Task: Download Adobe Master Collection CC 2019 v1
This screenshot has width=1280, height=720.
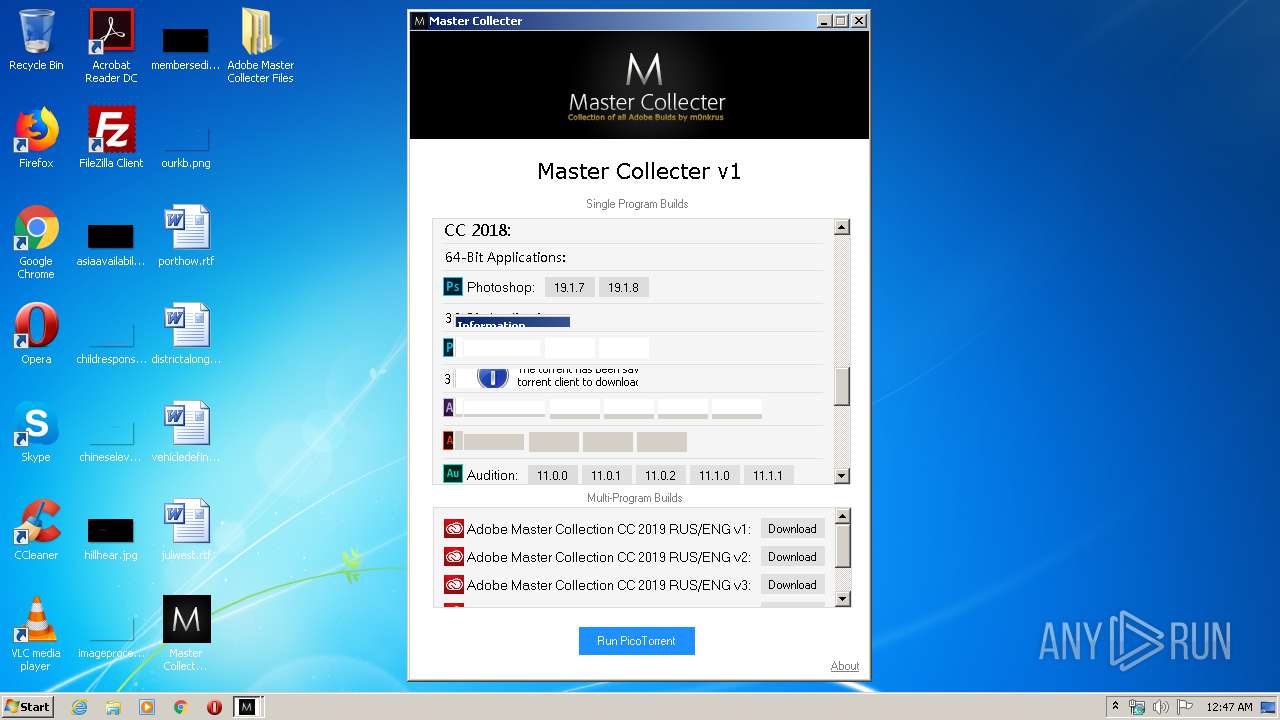Action: click(x=792, y=529)
